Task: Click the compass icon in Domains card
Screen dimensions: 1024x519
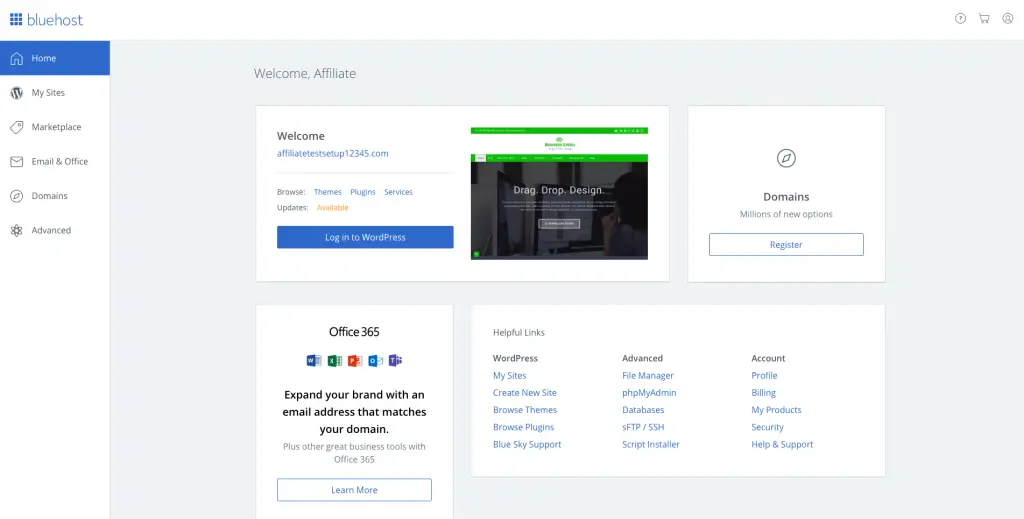Action: click(786, 158)
